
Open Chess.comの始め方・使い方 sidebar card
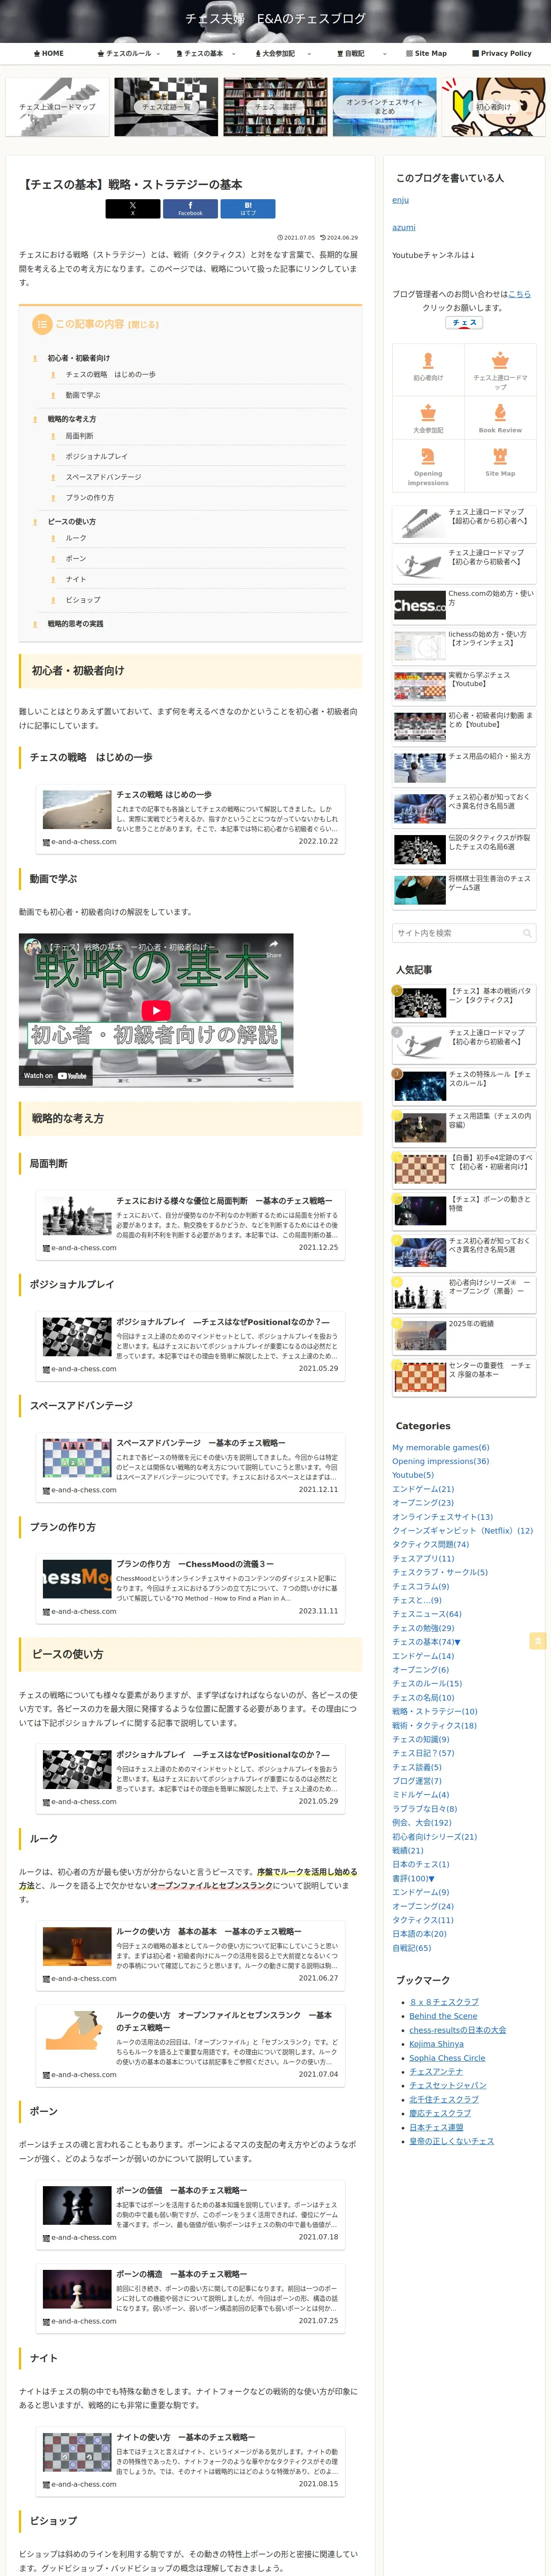(464, 604)
